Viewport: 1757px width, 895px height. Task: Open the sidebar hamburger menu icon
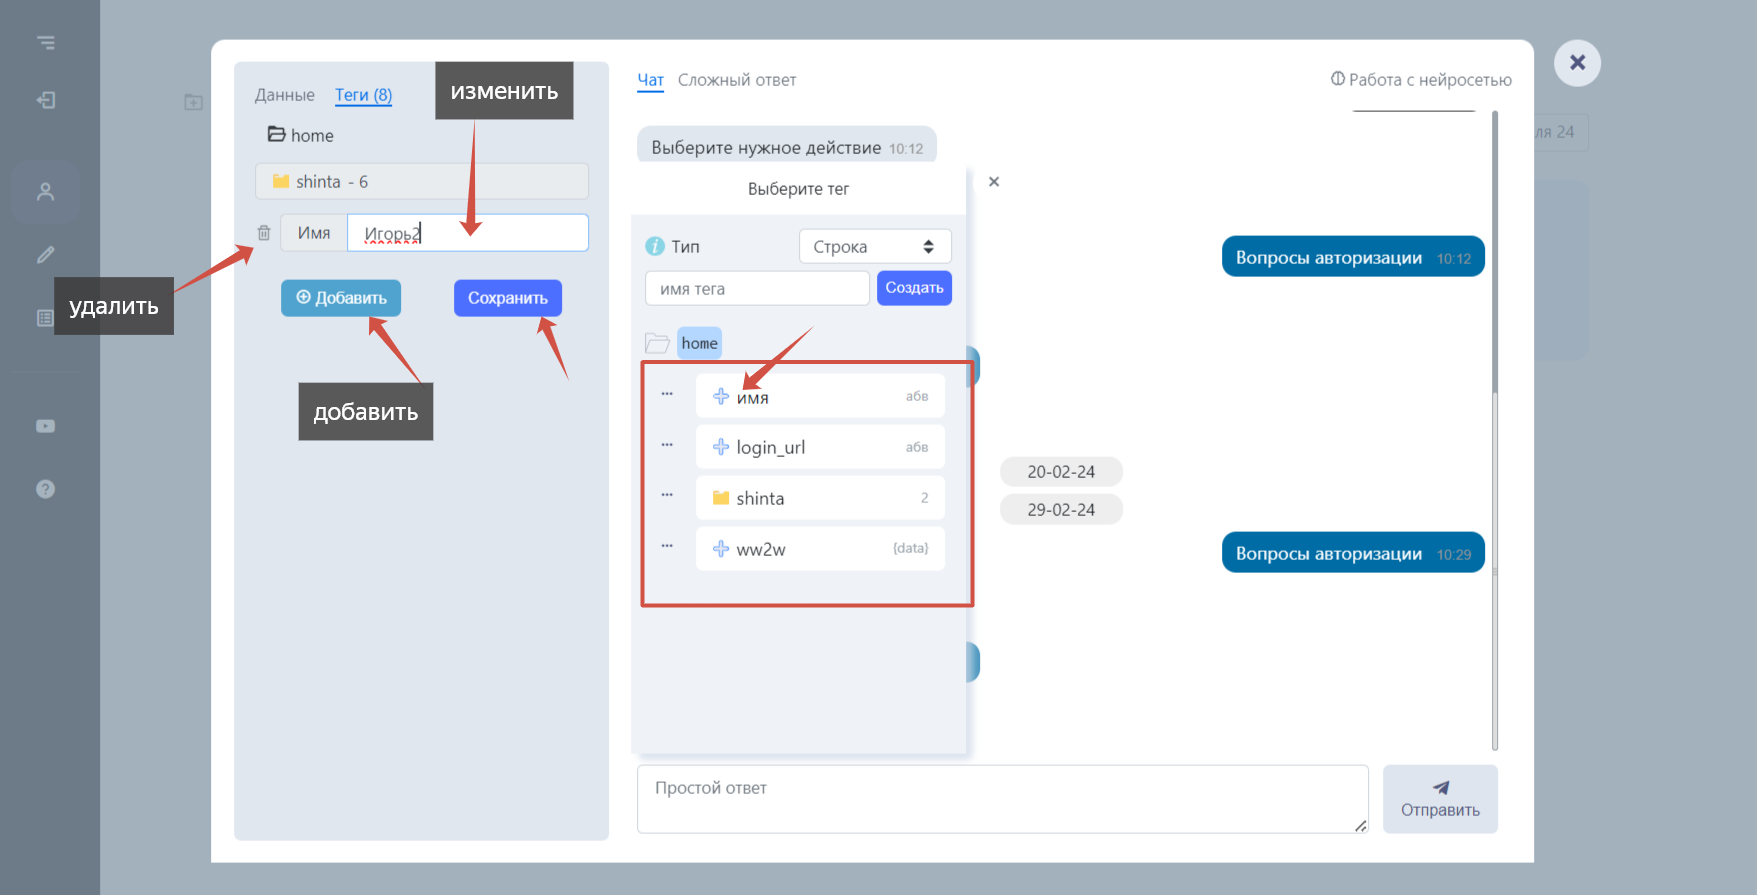(x=46, y=42)
